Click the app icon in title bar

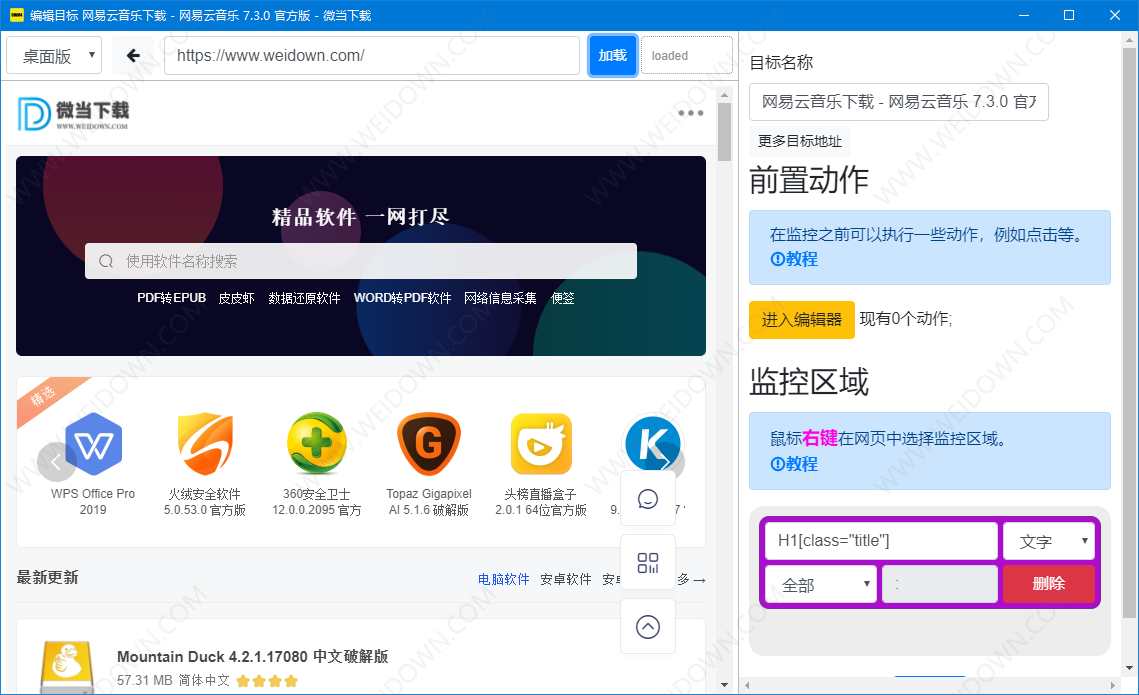point(16,15)
